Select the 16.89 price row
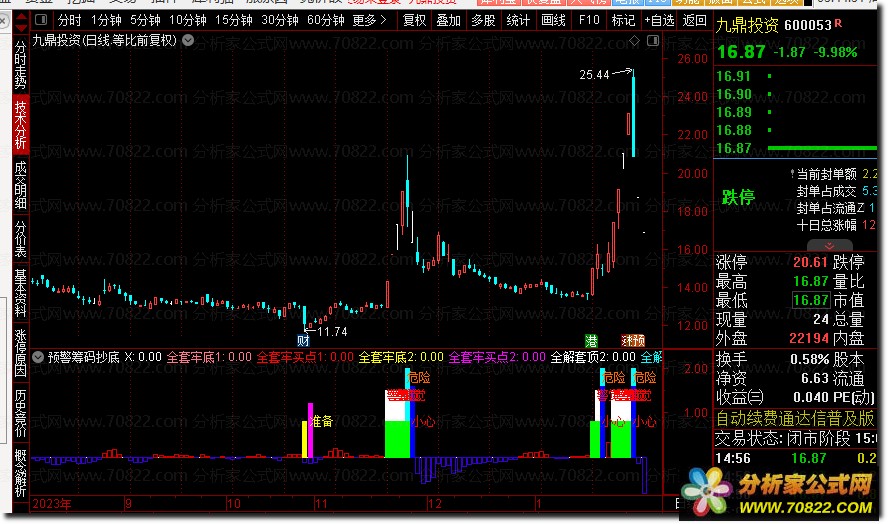This screenshot has width=889, height=524. [795, 112]
